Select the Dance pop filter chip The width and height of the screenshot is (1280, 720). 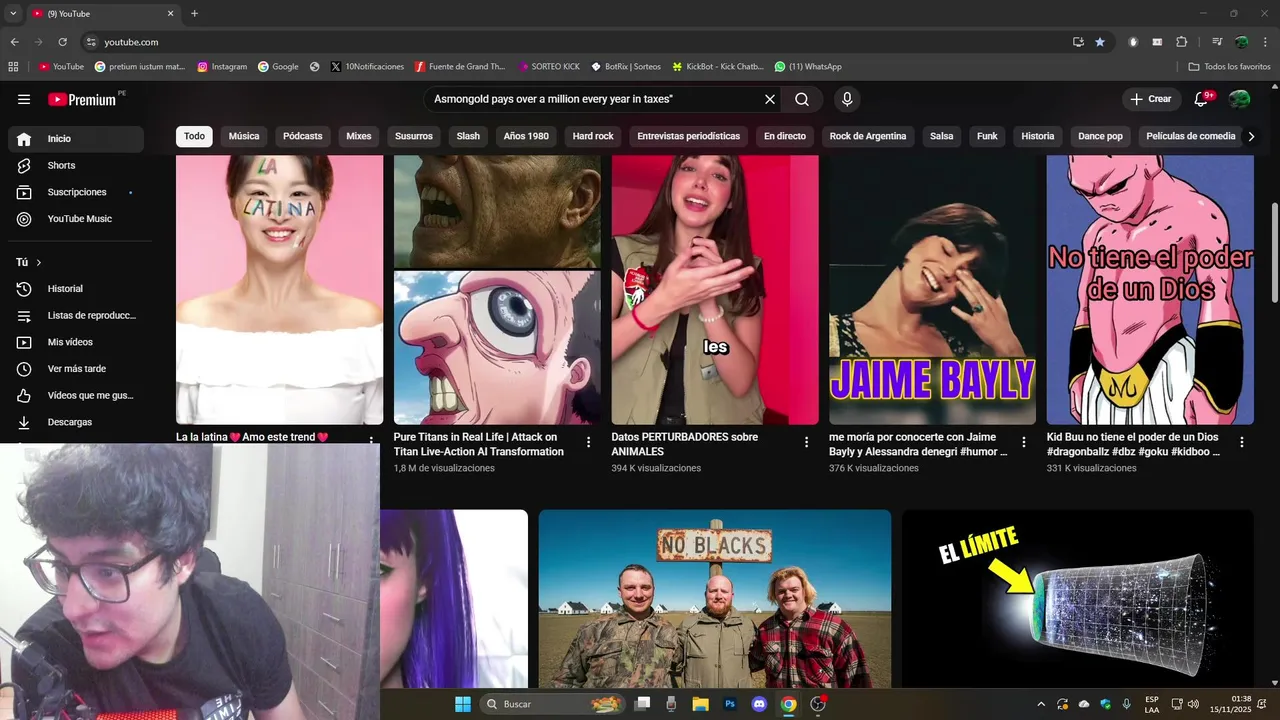[1100, 136]
